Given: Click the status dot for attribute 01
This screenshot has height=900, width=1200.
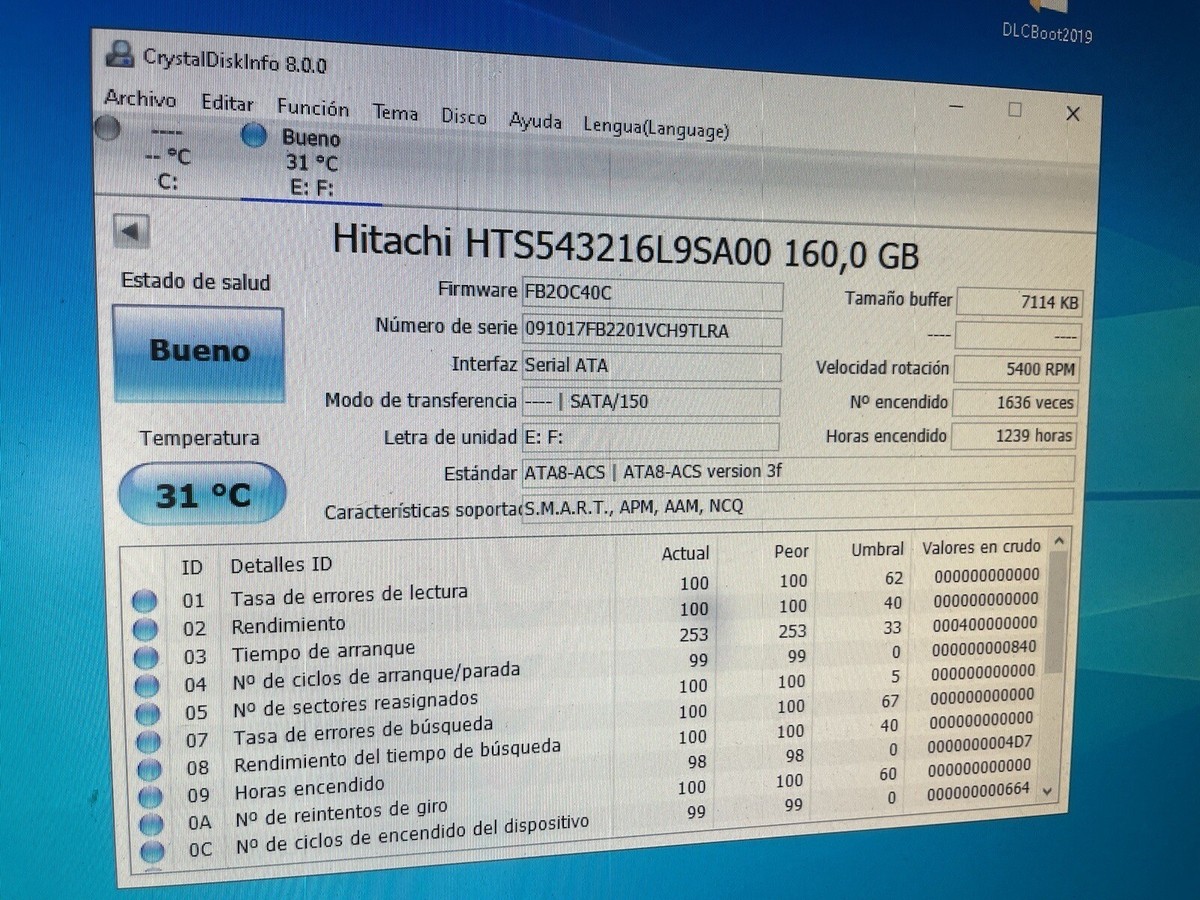Looking at the screenshot, I should pyautogui.click(x=145, y=601).
